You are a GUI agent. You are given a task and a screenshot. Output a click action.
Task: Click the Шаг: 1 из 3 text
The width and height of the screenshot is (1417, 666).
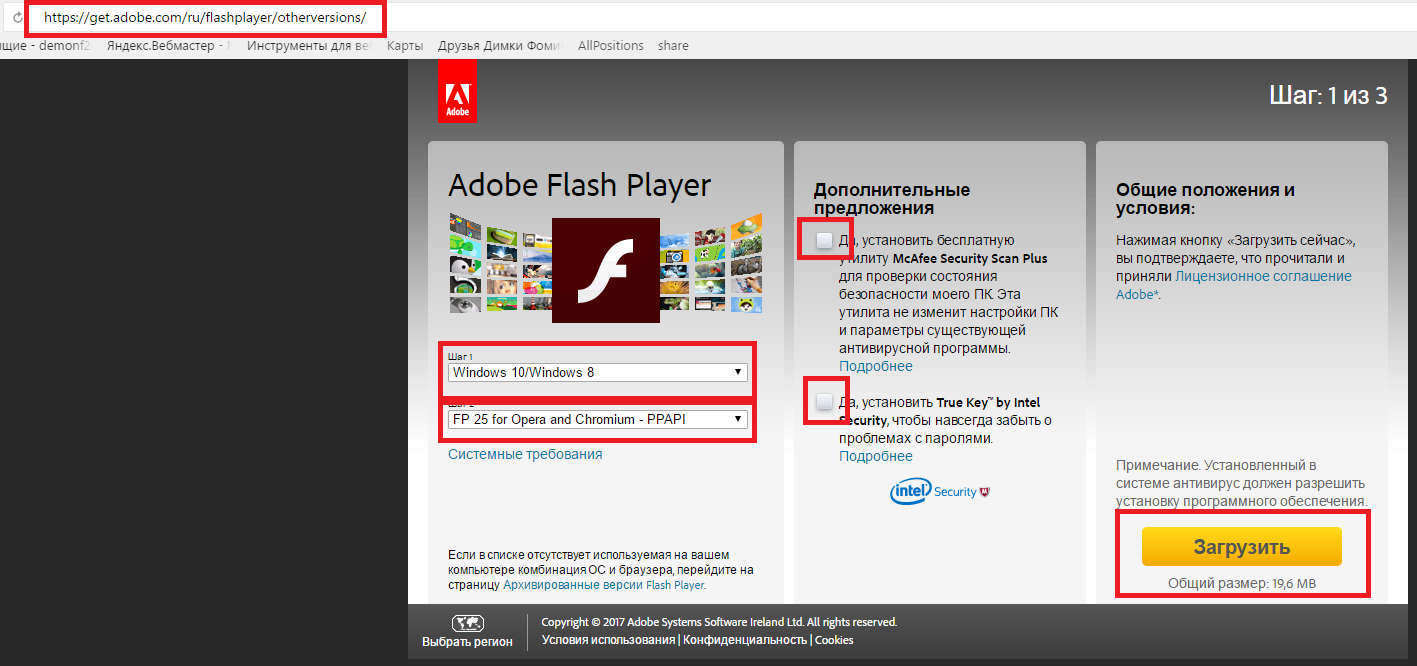click(x=1328, y=96)
